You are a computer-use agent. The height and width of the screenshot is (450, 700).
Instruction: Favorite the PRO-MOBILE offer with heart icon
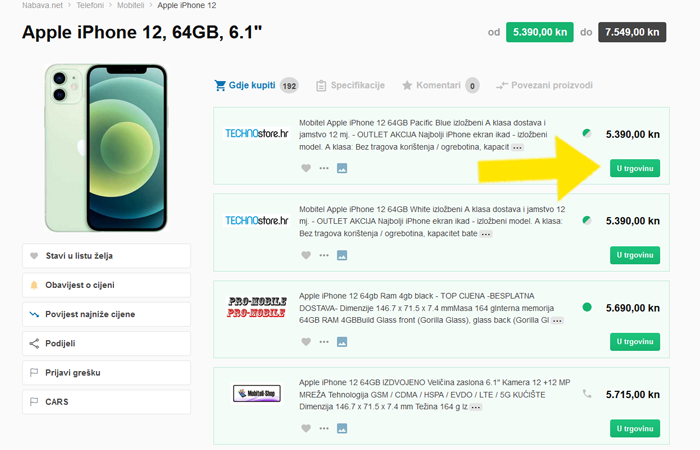tap(306, 342)
